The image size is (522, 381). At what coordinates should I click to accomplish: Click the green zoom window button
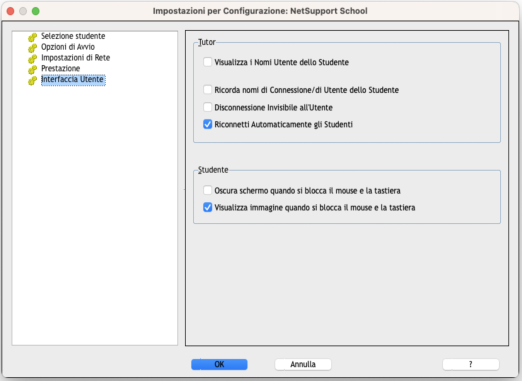[x=36, y=11]
